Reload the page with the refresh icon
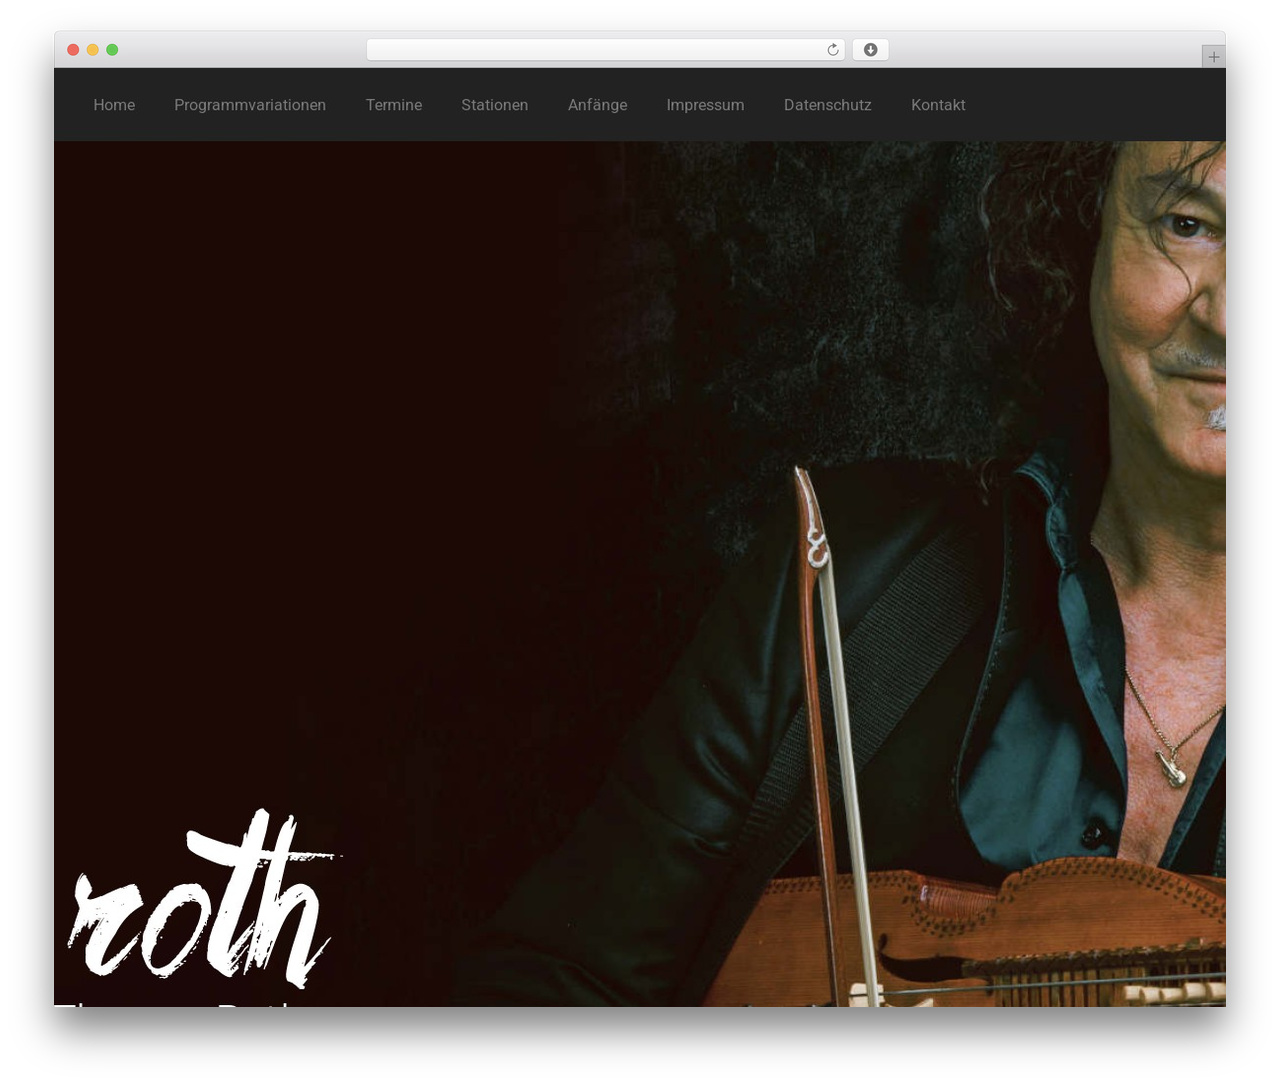The height and width of the screenshot is (1084, 1280). 833,50
